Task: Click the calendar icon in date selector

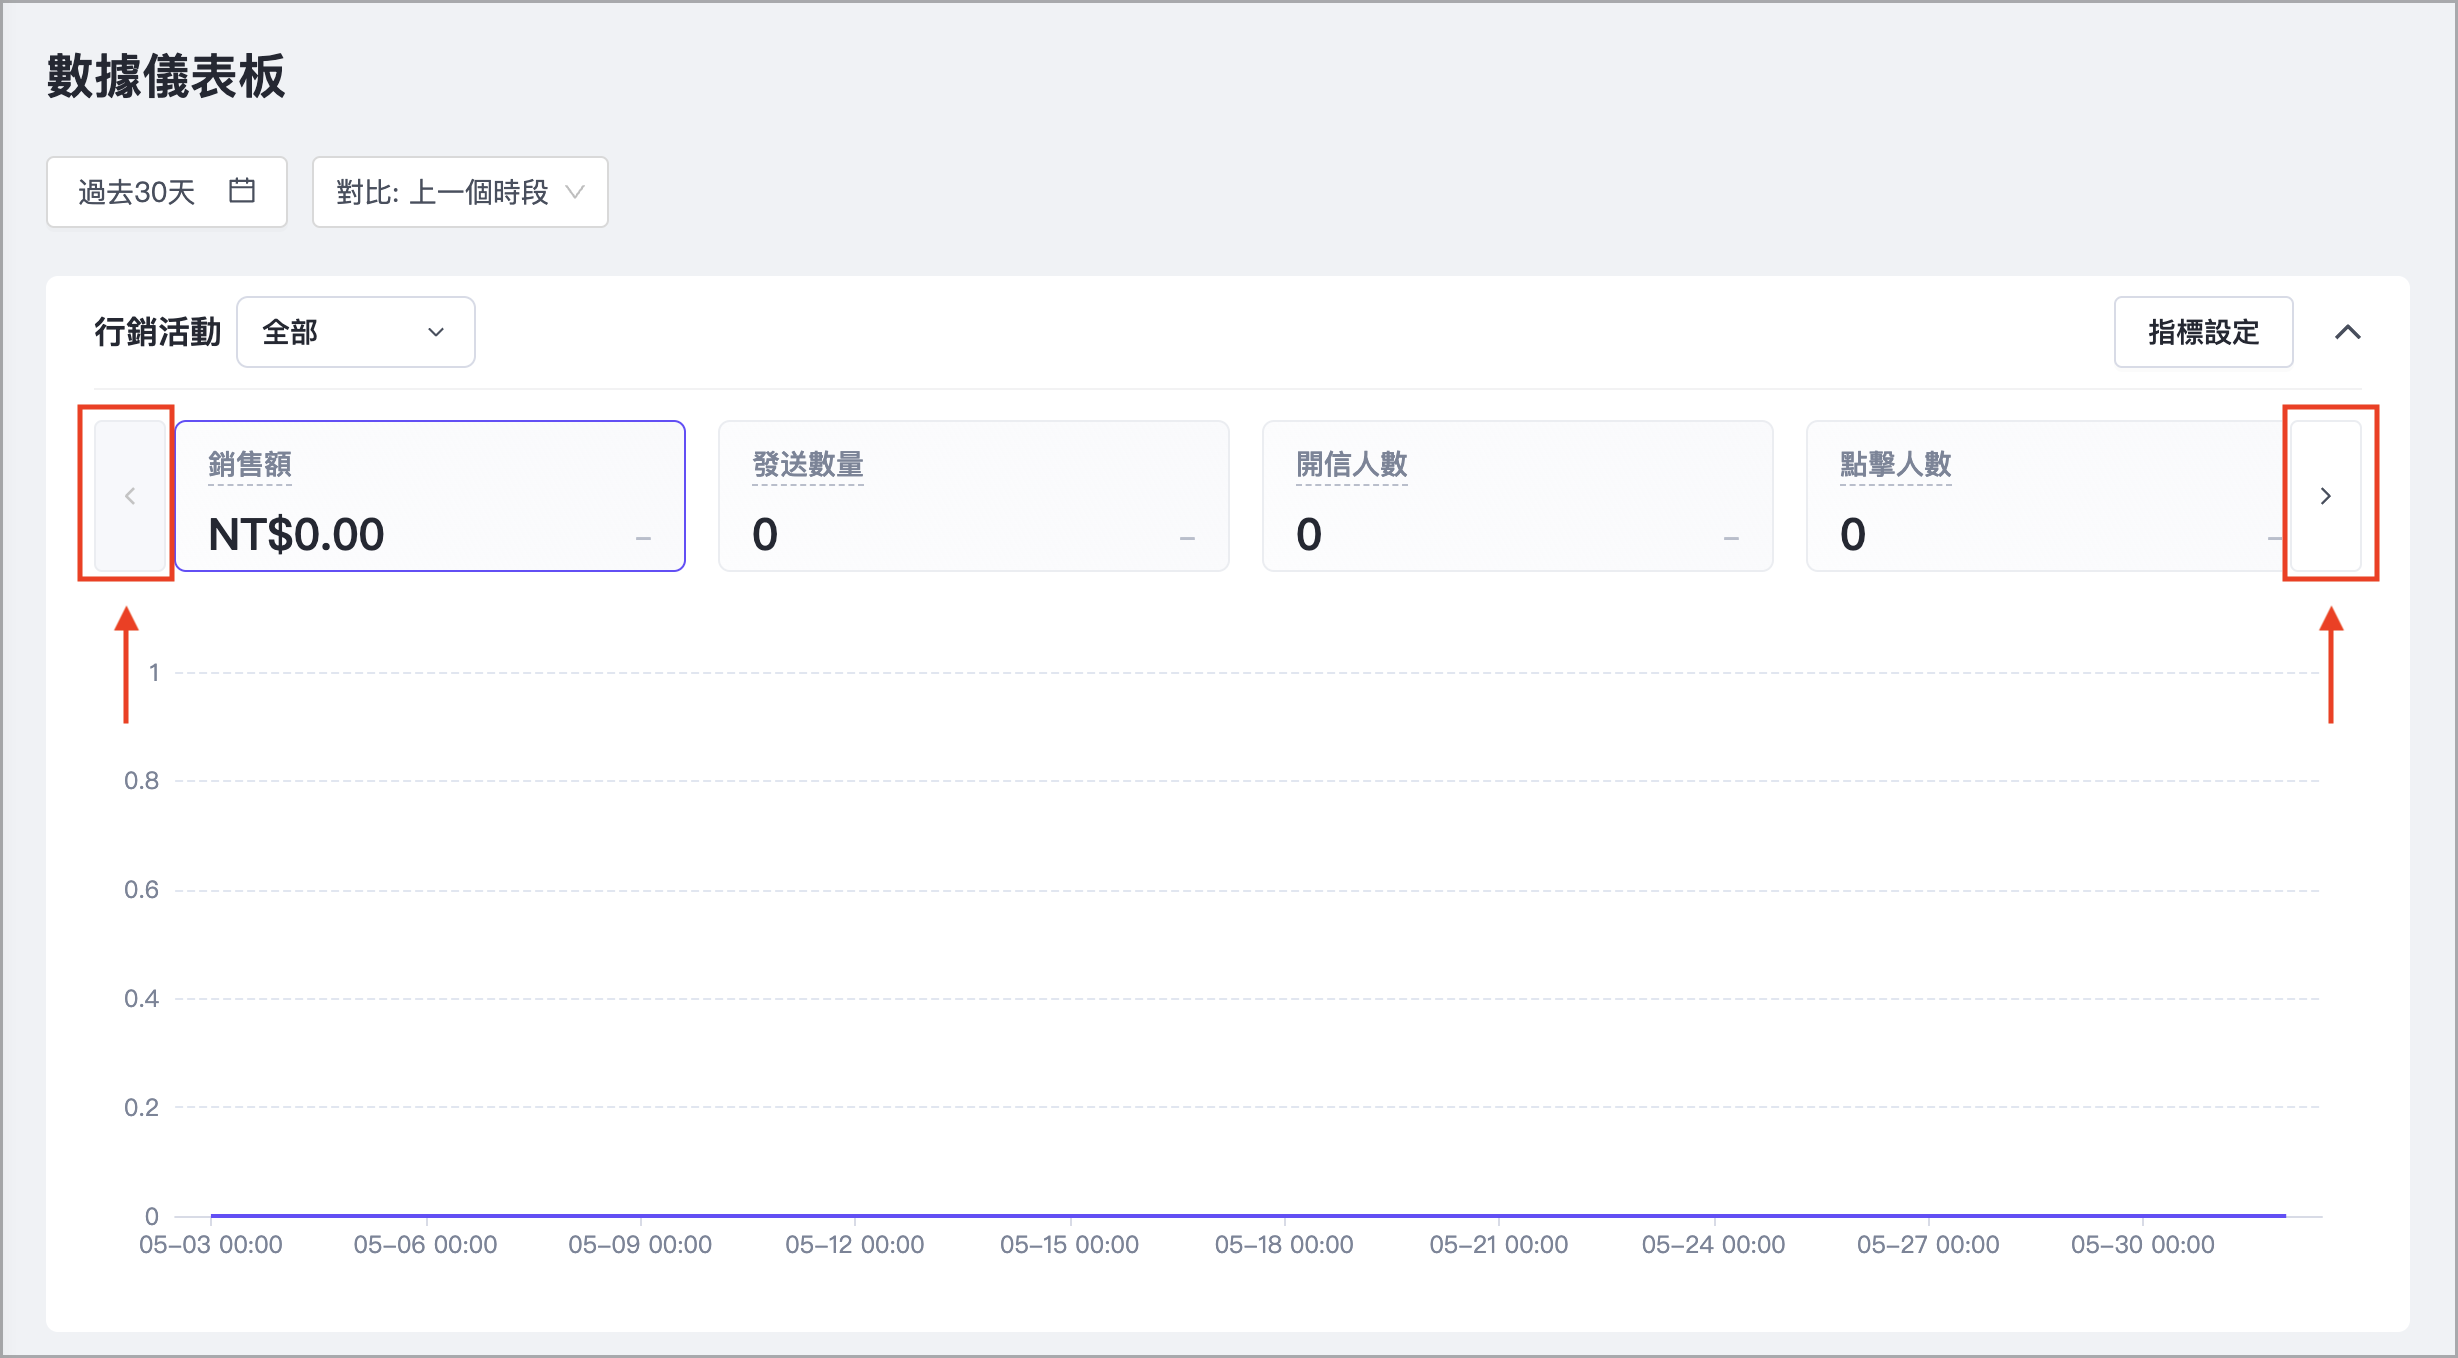Action: (242, 190)
